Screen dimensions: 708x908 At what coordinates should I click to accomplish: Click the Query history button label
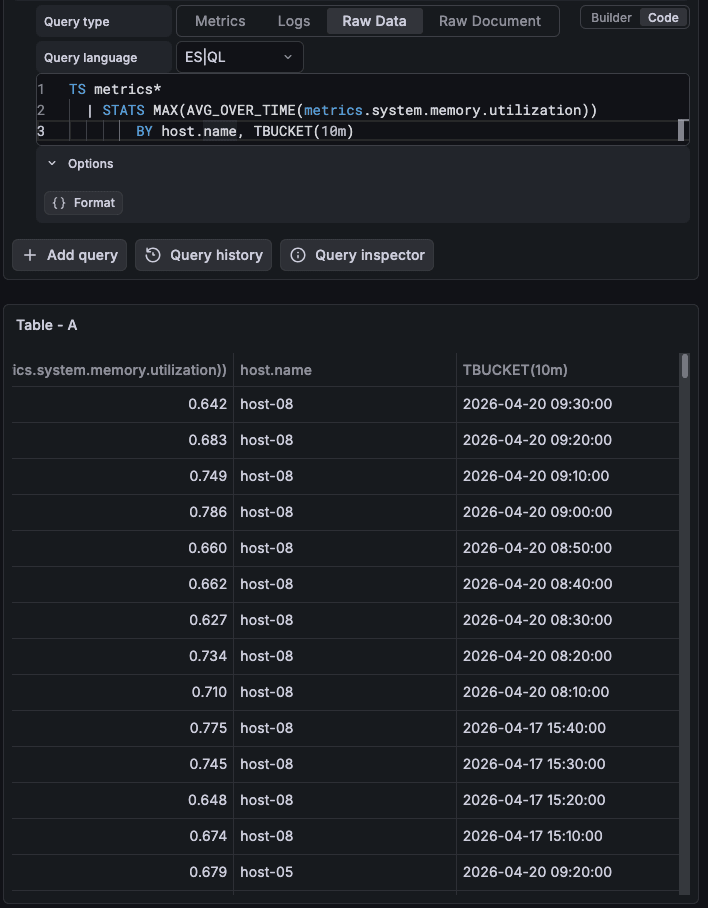[x=217, y=255]
